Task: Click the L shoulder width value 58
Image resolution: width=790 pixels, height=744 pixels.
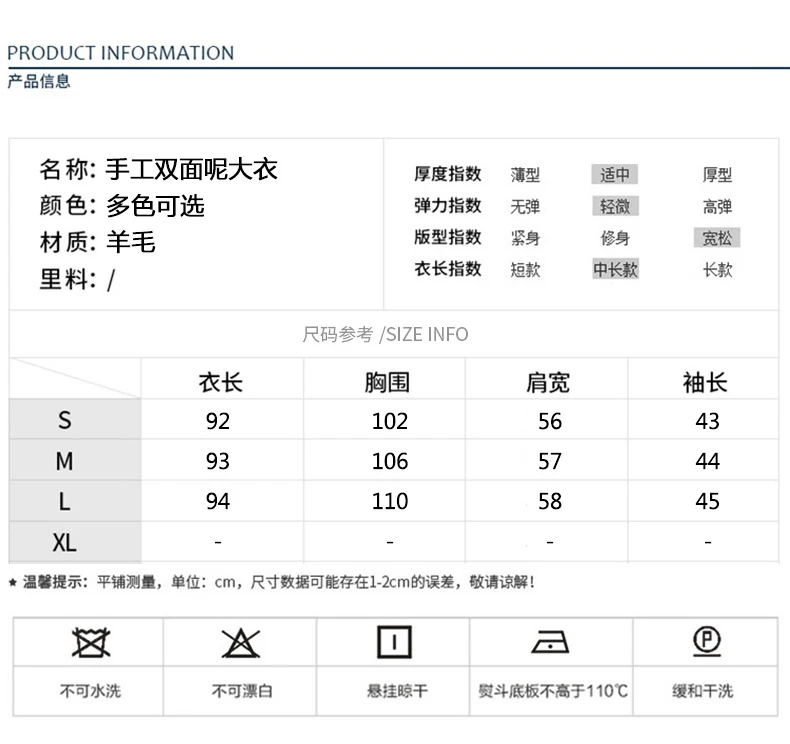Action: click(x=550, y=502)
